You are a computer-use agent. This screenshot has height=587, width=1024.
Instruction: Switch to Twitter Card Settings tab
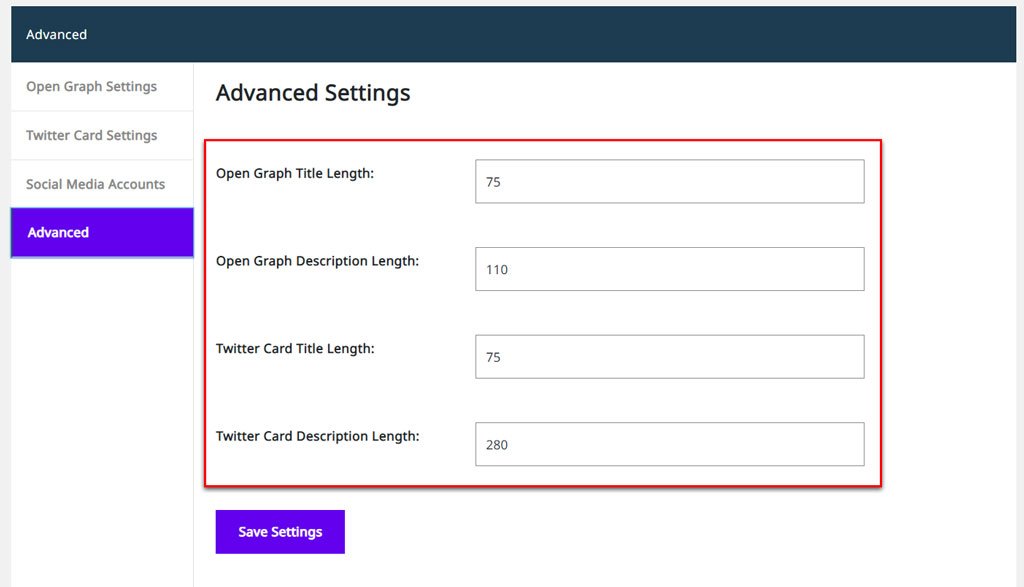point(102,136)
